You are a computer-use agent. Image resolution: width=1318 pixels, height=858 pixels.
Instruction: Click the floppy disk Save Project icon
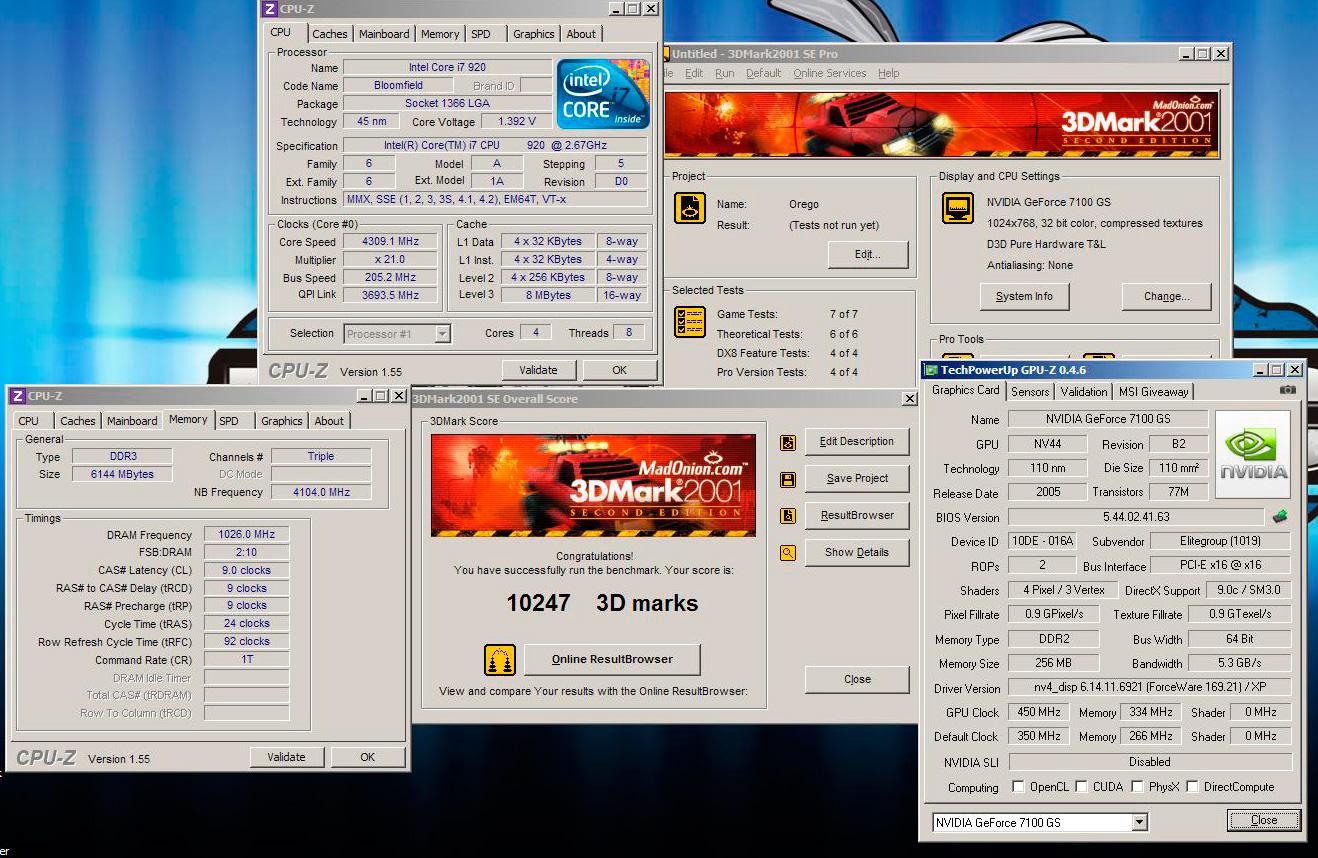[788, 479]
